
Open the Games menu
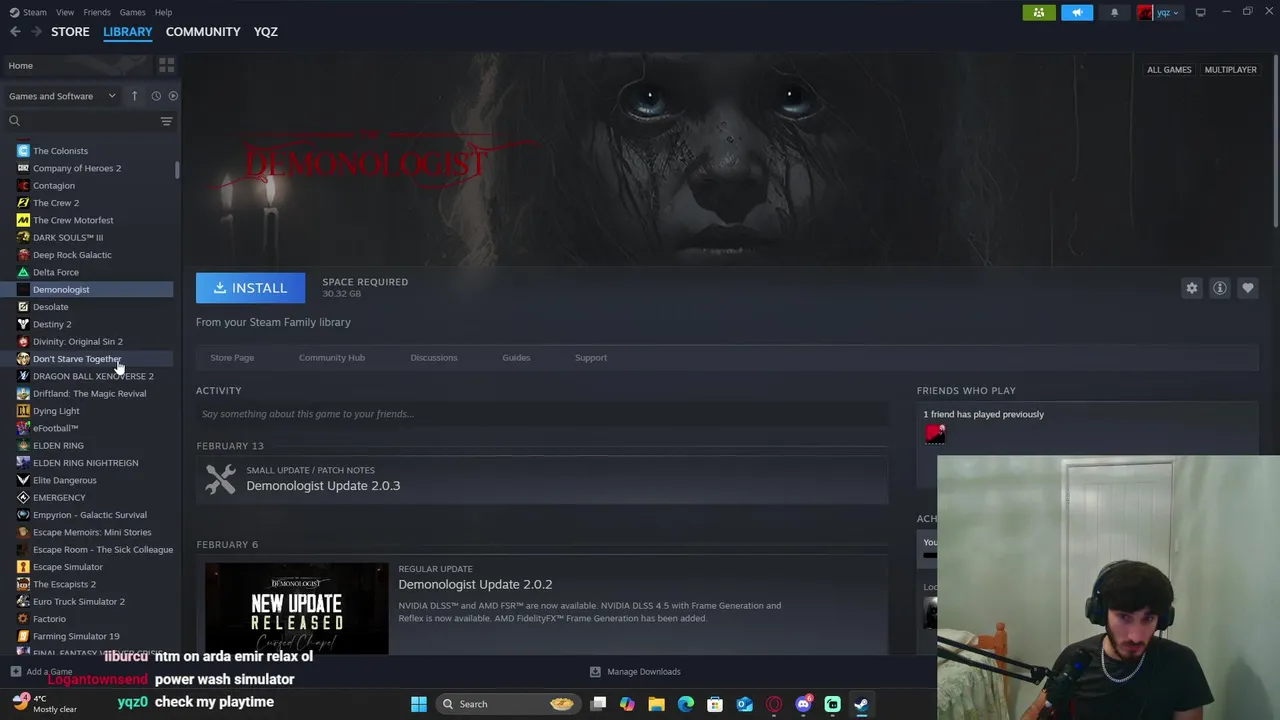132,12
